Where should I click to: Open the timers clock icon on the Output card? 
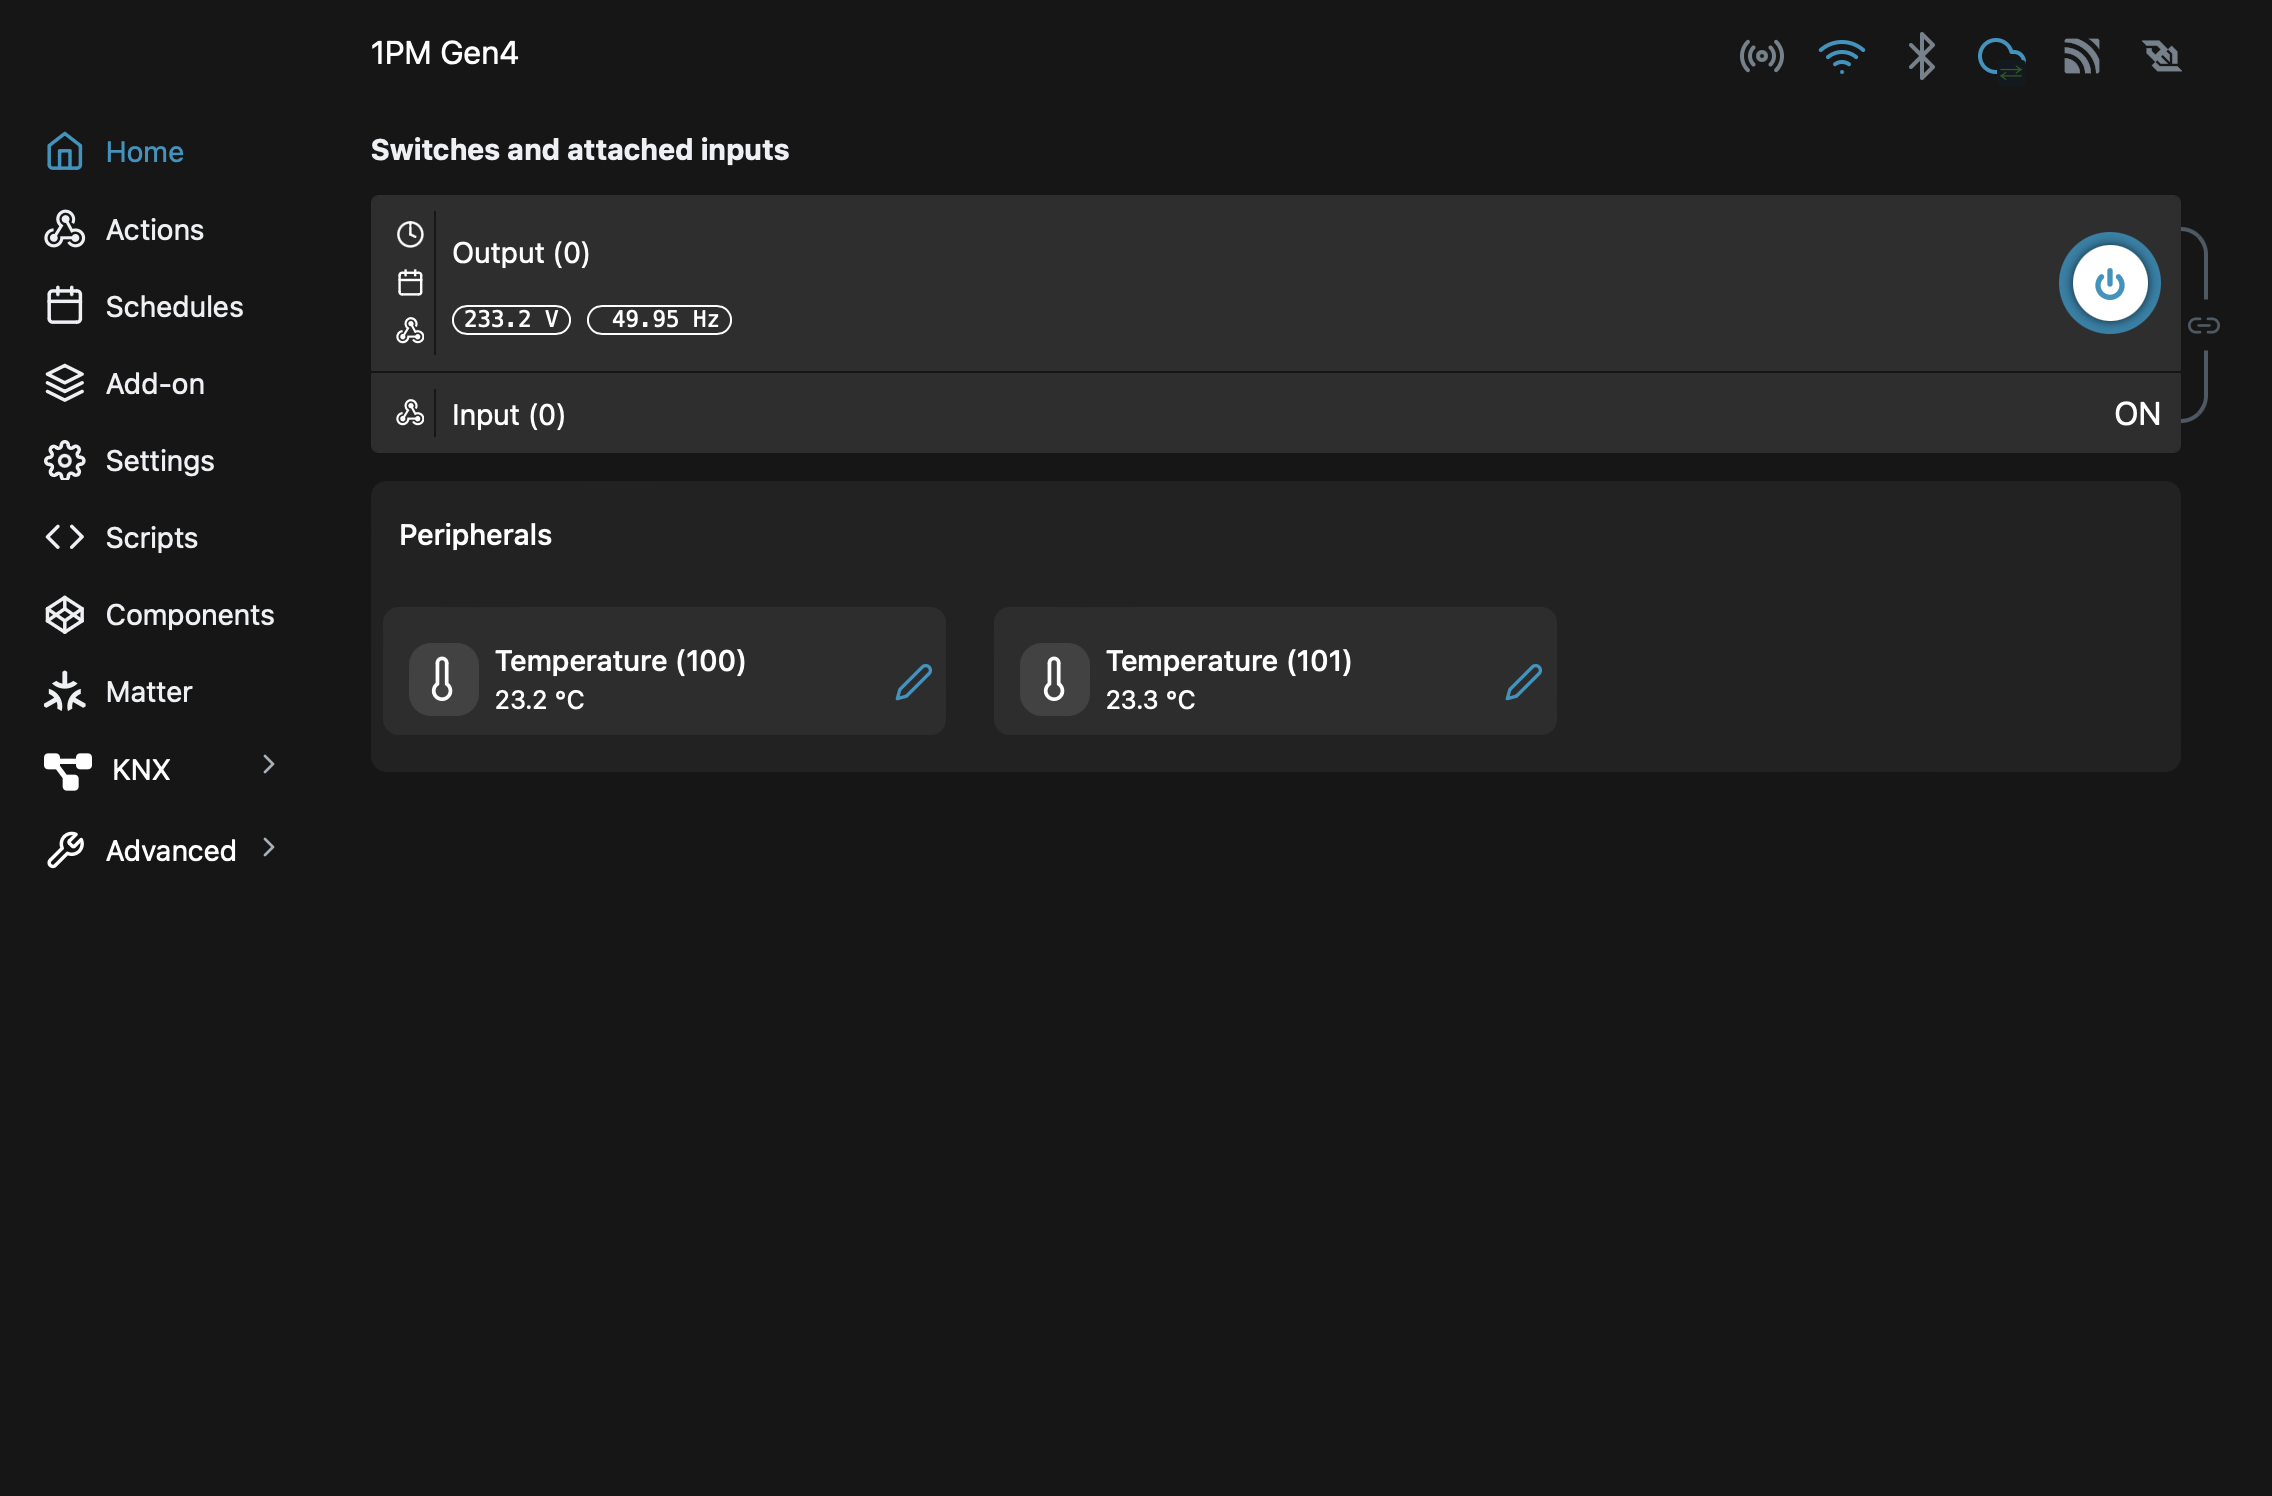pyautogui.click(x=411, y=234)
